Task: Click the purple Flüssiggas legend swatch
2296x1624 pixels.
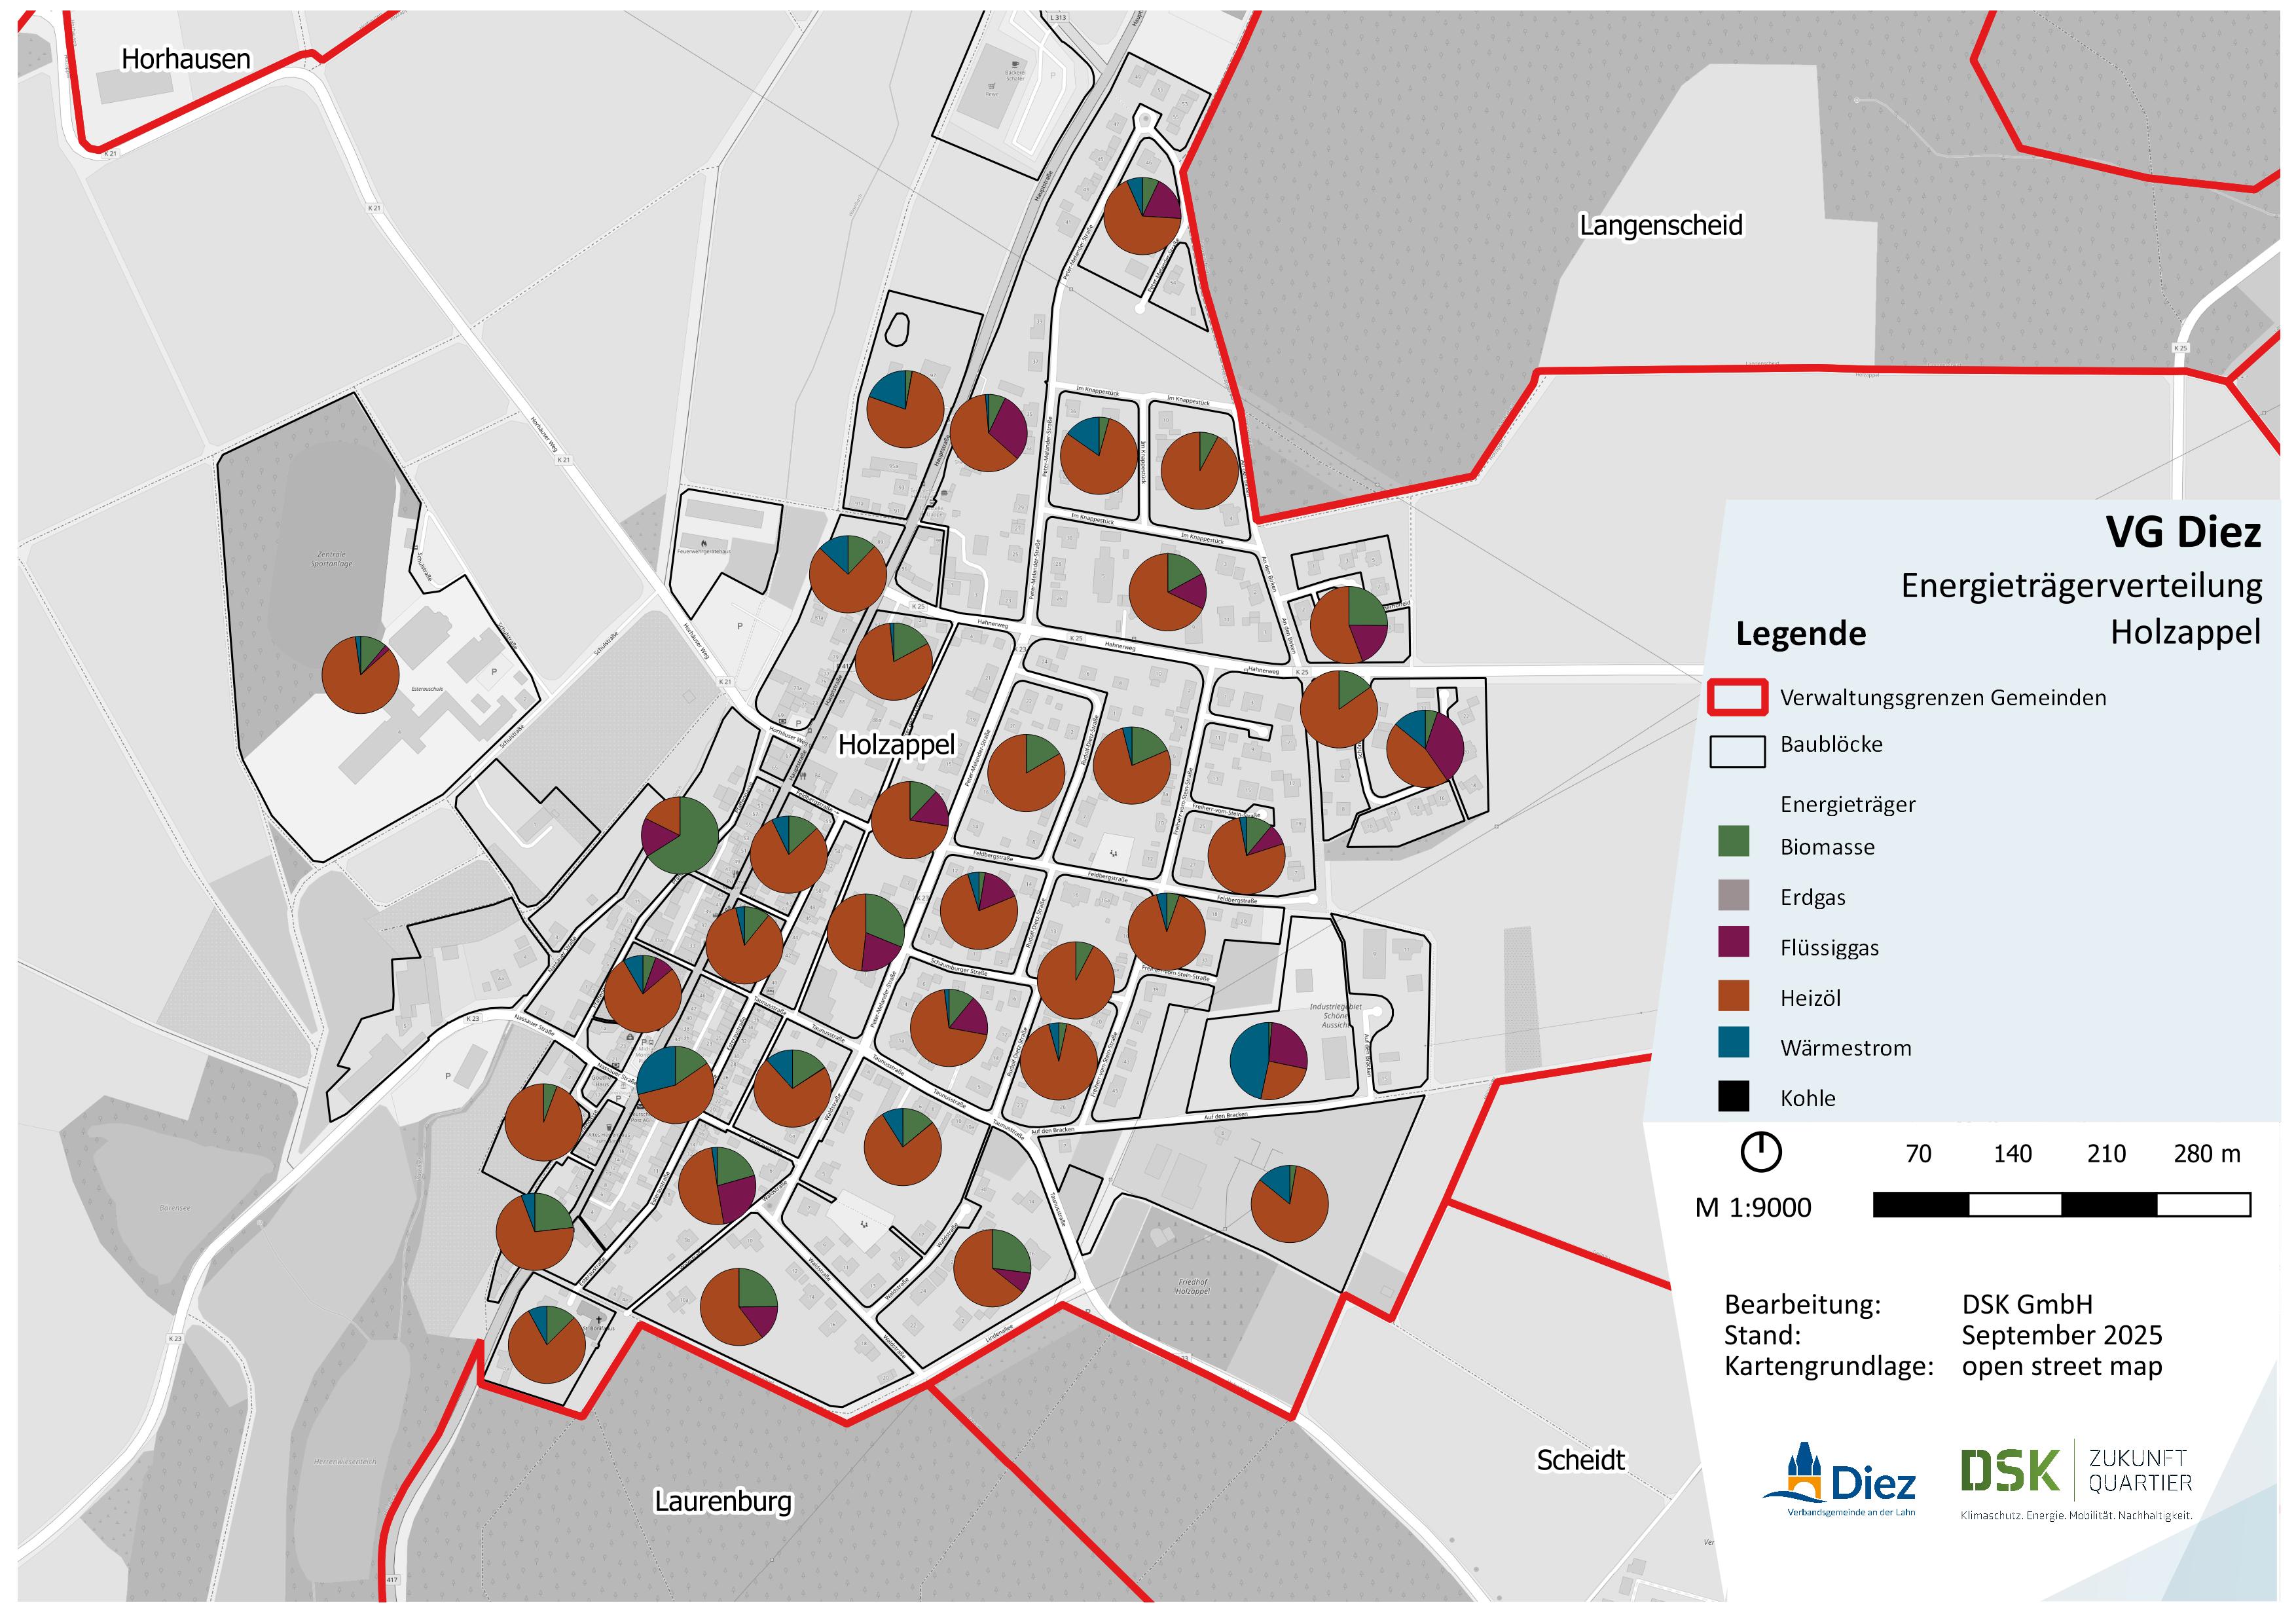Action: [x=1734, y=942]
